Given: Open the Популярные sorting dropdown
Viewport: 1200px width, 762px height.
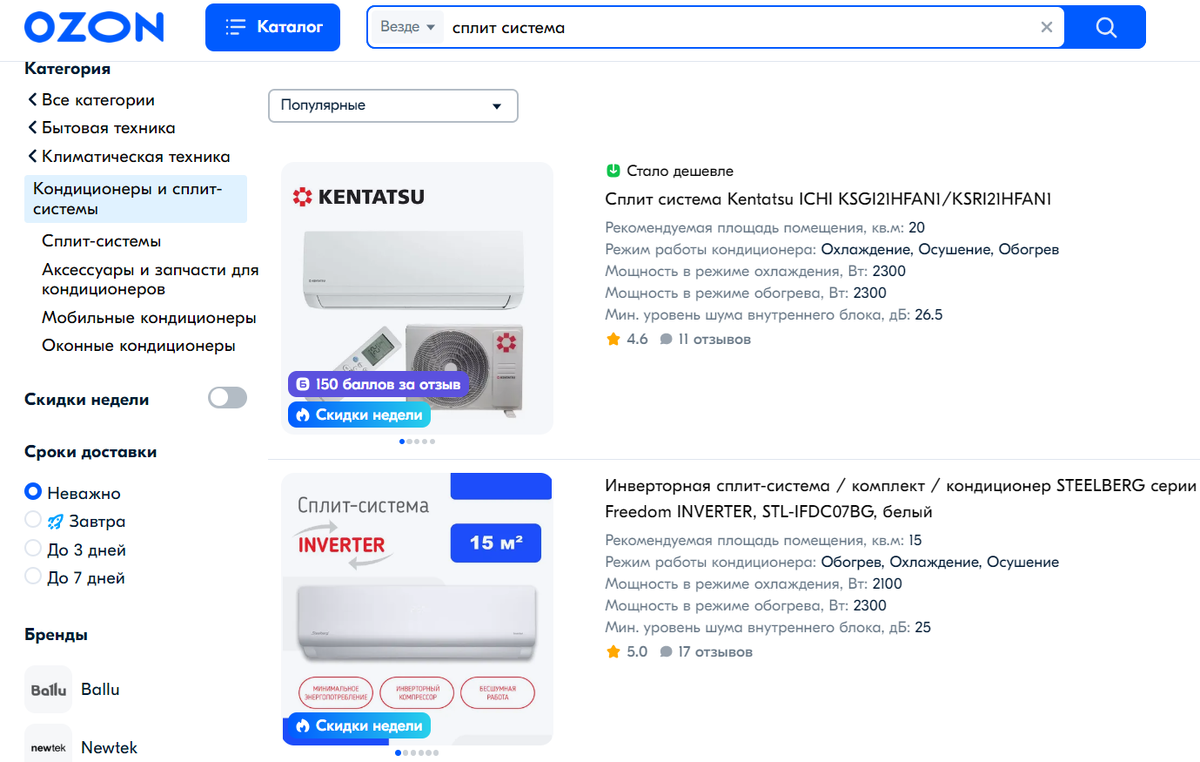Looking at the screenshot, I should coord(392,105).
